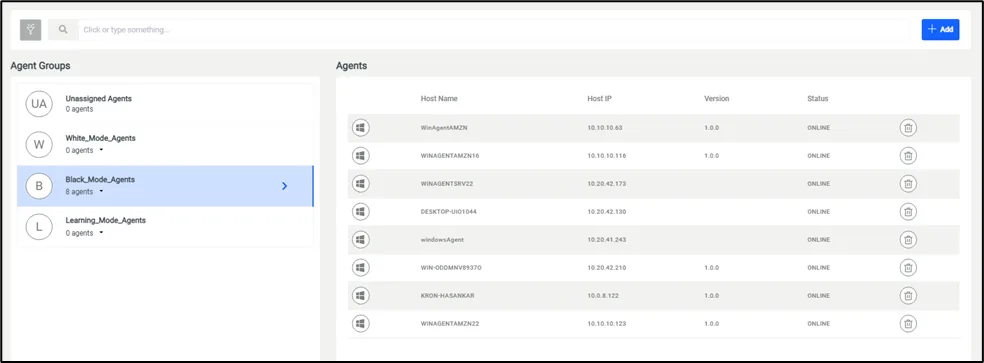Click IP address 10.20.42.130
Viewport: 984px width, 363px height.
click(606, 212)
